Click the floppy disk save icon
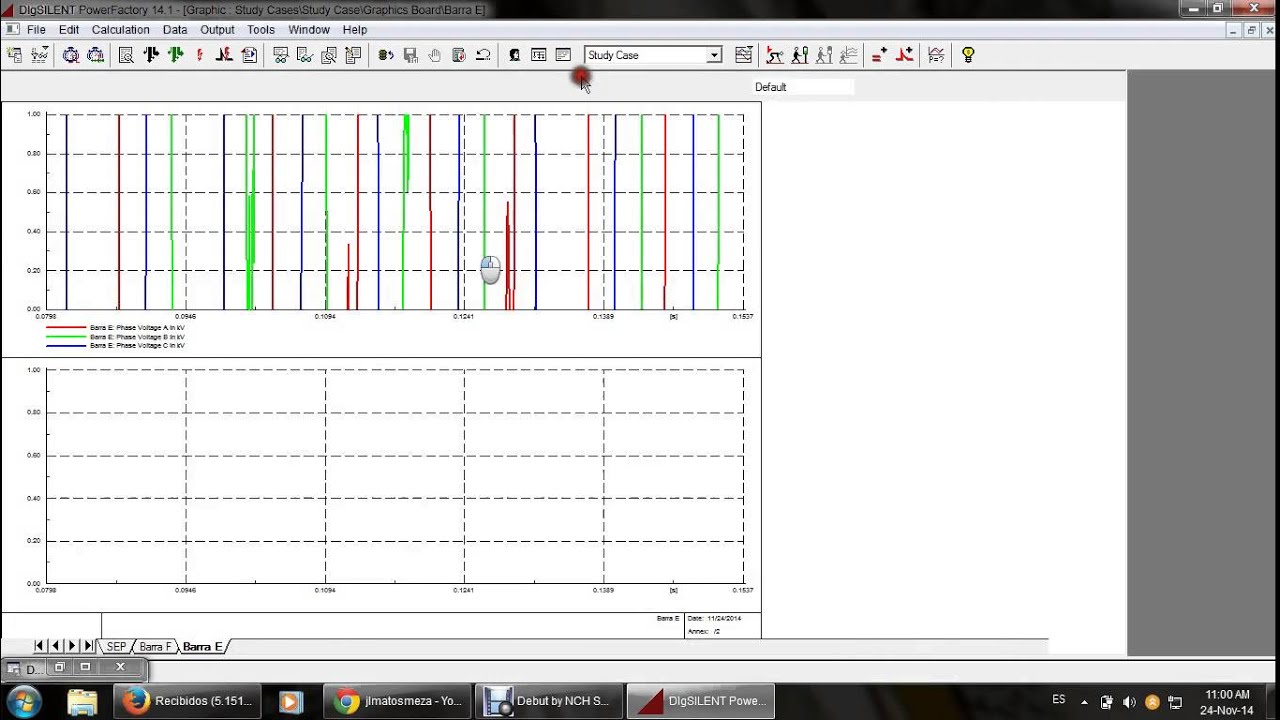Image resolution: width=1280 pixels, height=720 pixels. pos(410,55)
